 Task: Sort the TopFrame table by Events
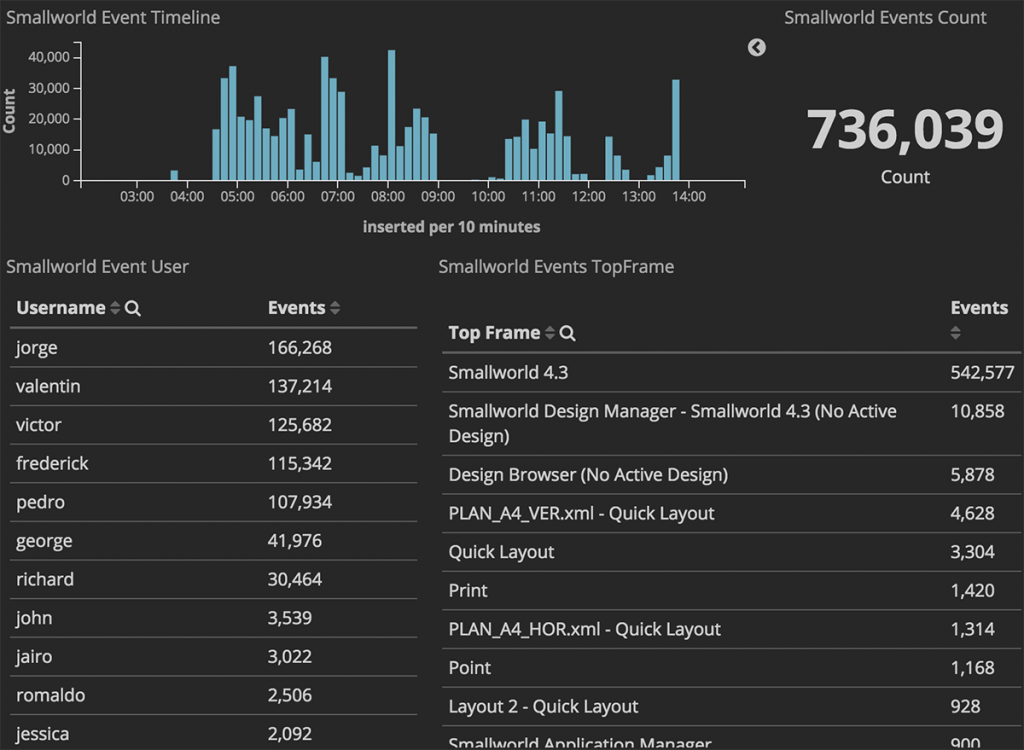pyautogui.click(x=955, y=333)
